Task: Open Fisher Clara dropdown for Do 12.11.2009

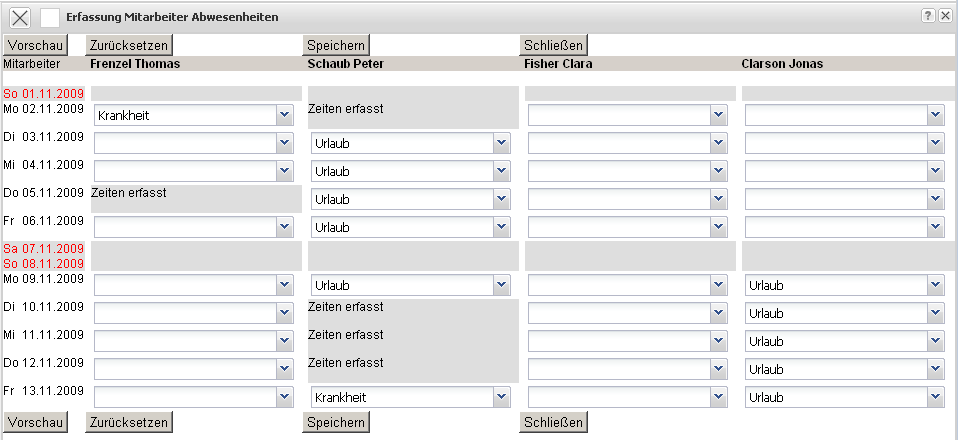Action: coord(718,369)
